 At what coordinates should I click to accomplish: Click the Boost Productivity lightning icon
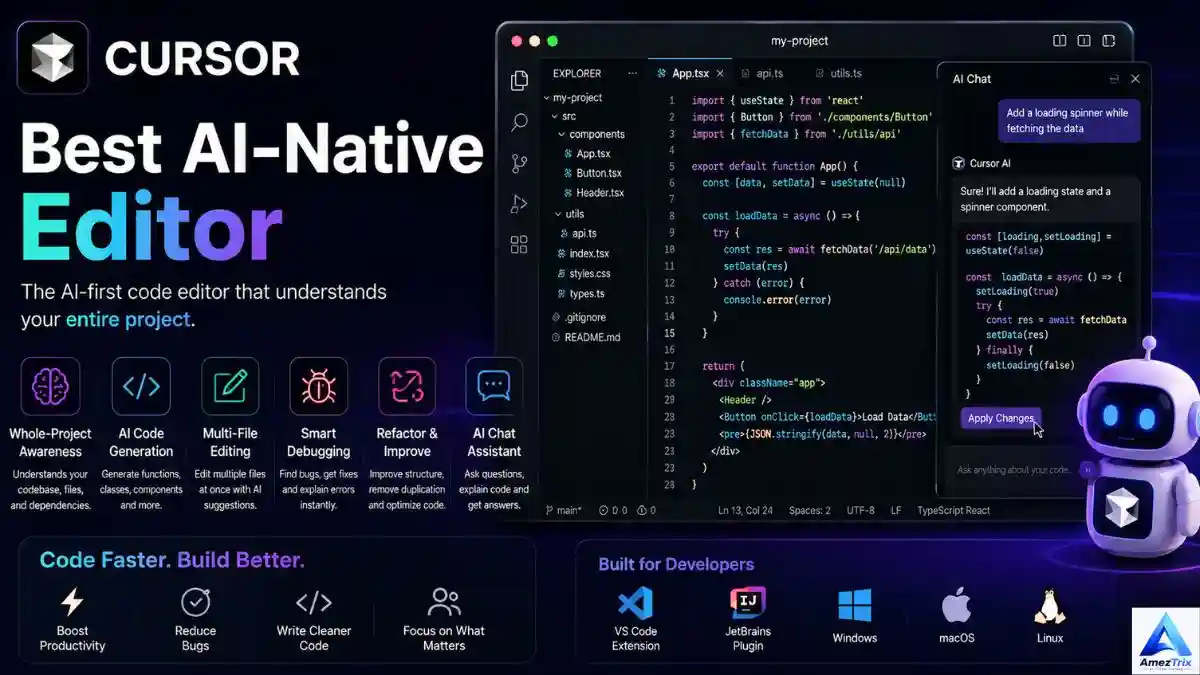[72, 601]
